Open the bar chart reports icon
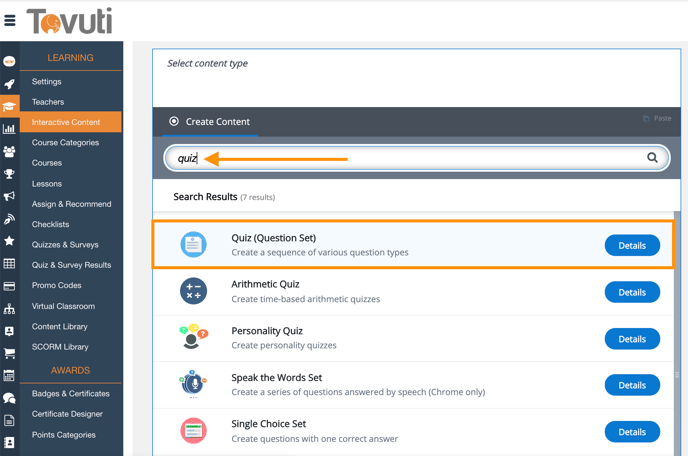Image resolution: width=688 pixels, height=456 pixels. point(9,129)
